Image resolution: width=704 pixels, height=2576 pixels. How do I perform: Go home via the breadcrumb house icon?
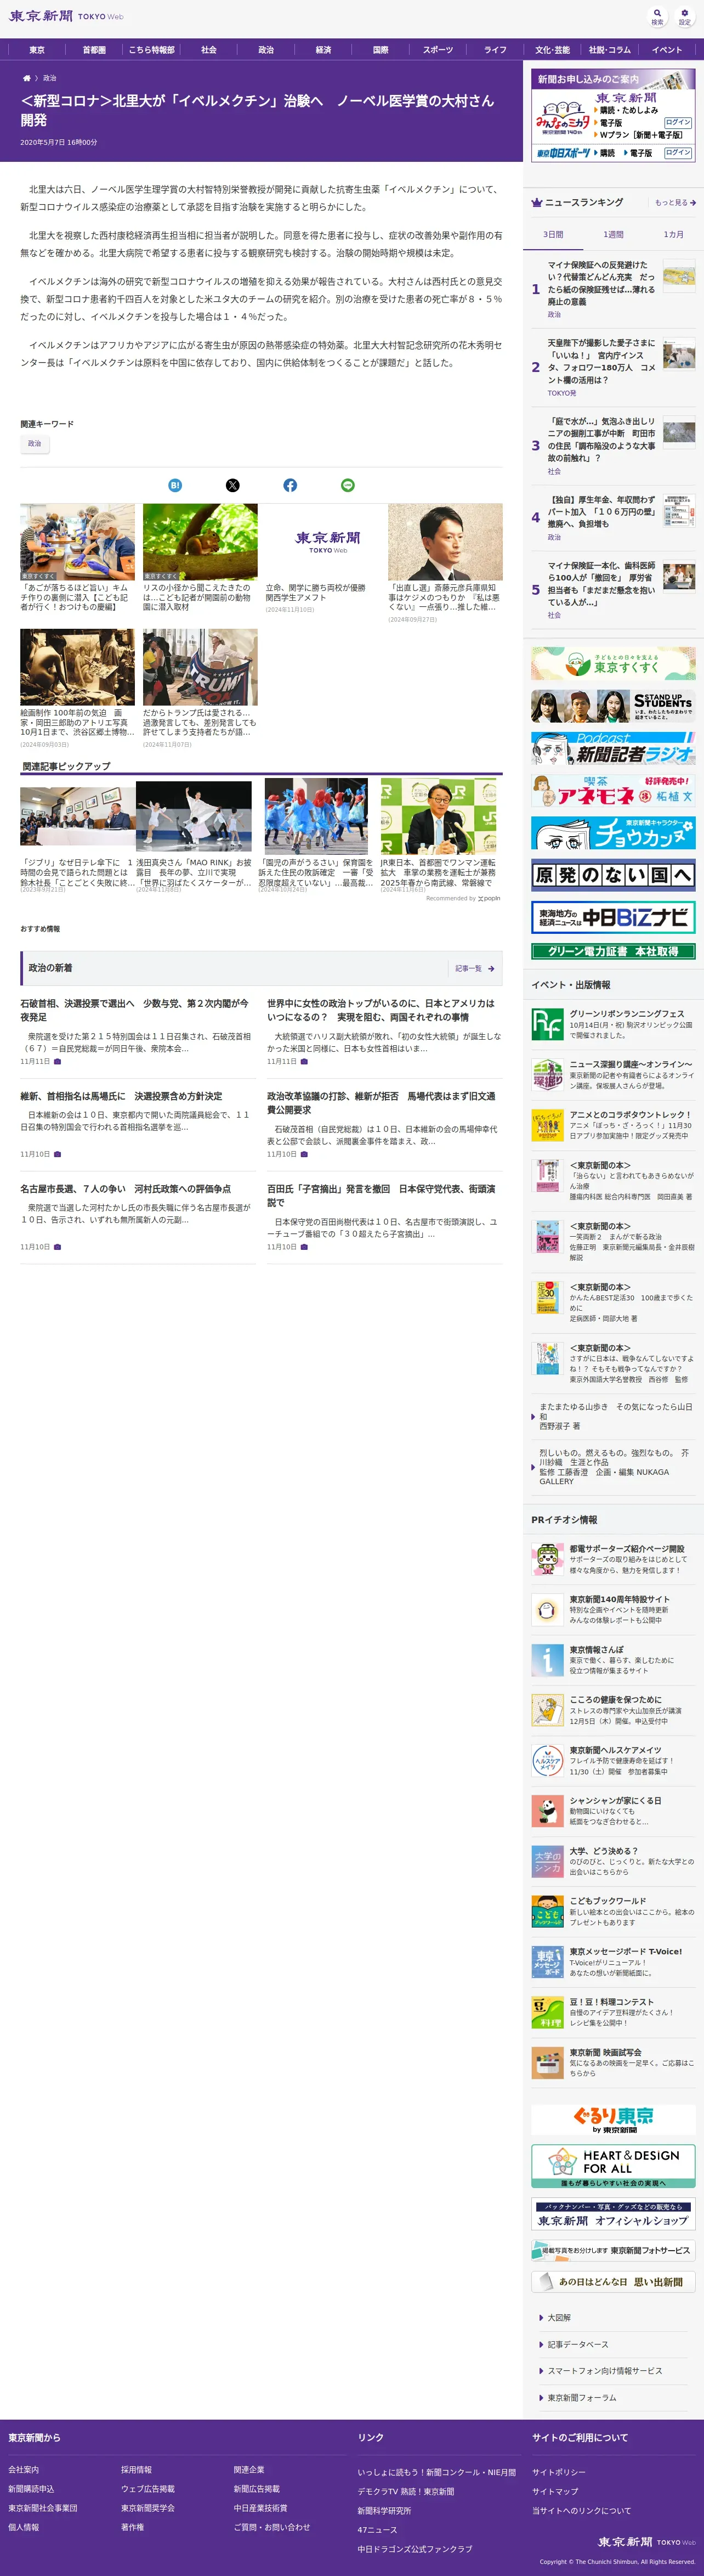coord(26,78)
